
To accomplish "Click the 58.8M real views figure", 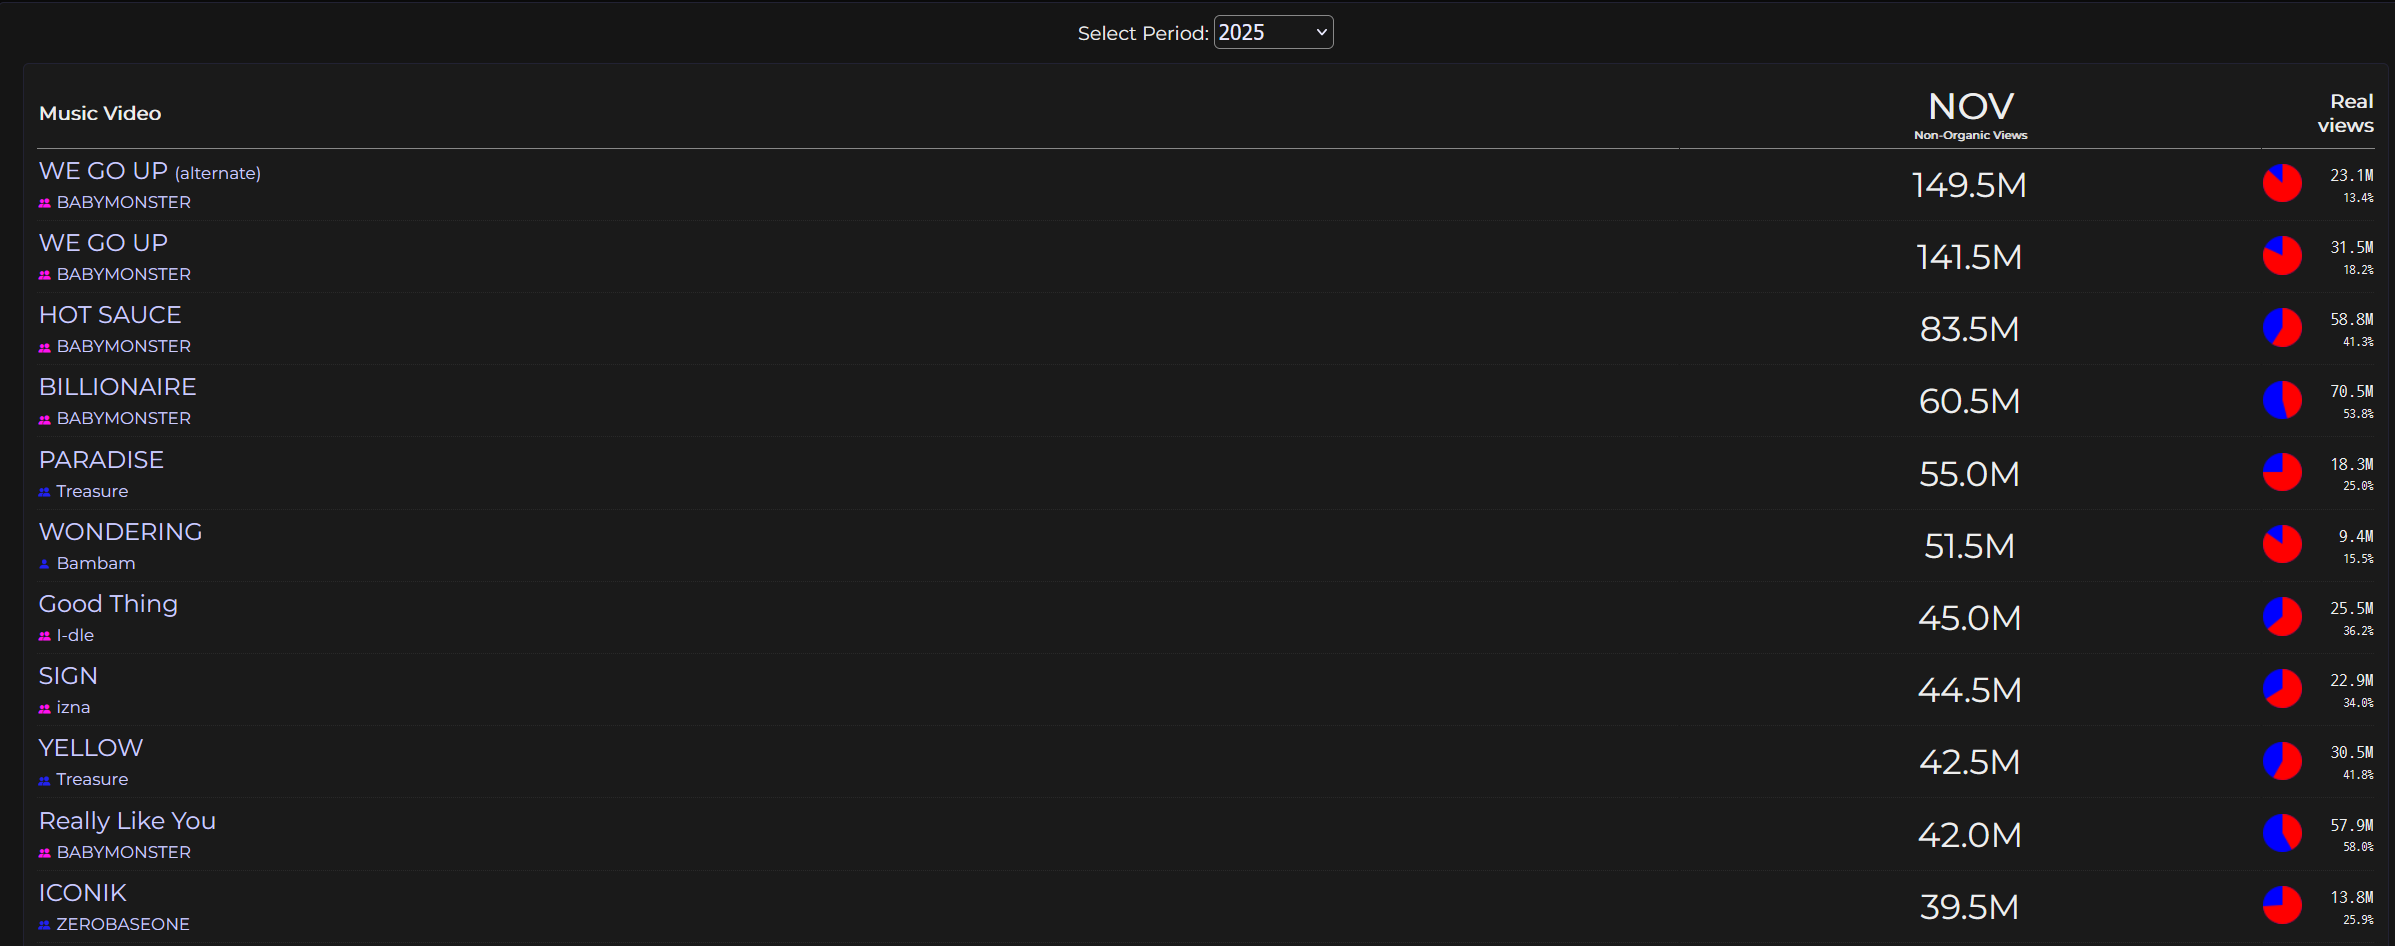I will (x=2352, y=319).
